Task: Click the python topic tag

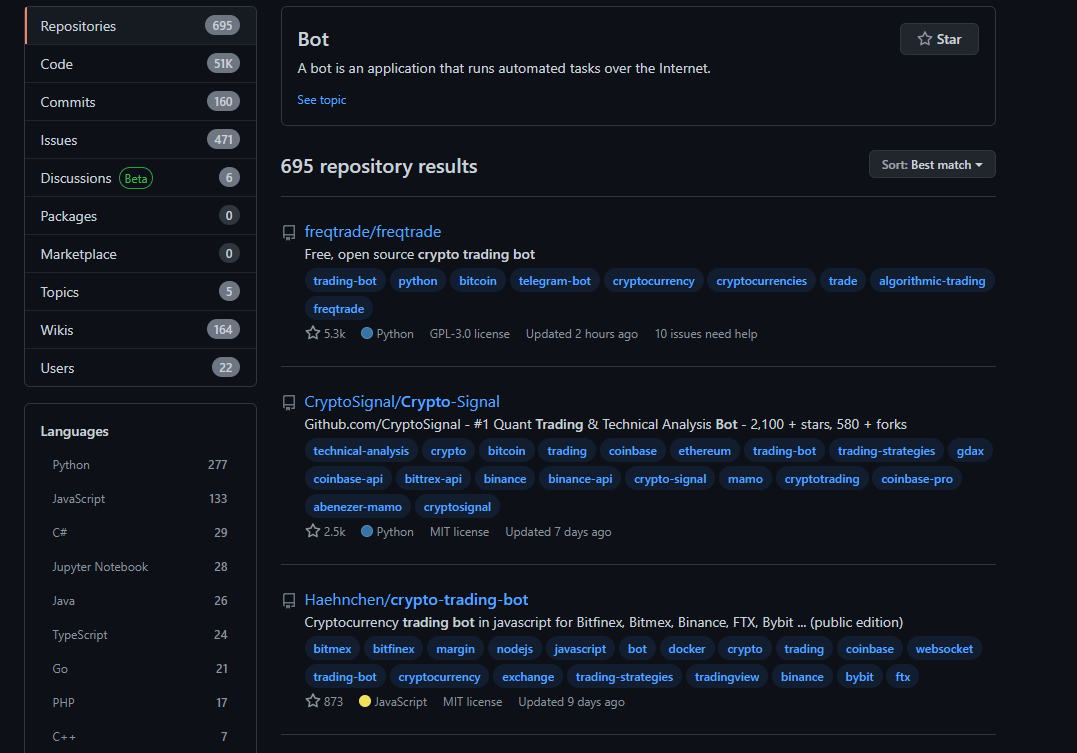Action: click(x=418, y=281)
